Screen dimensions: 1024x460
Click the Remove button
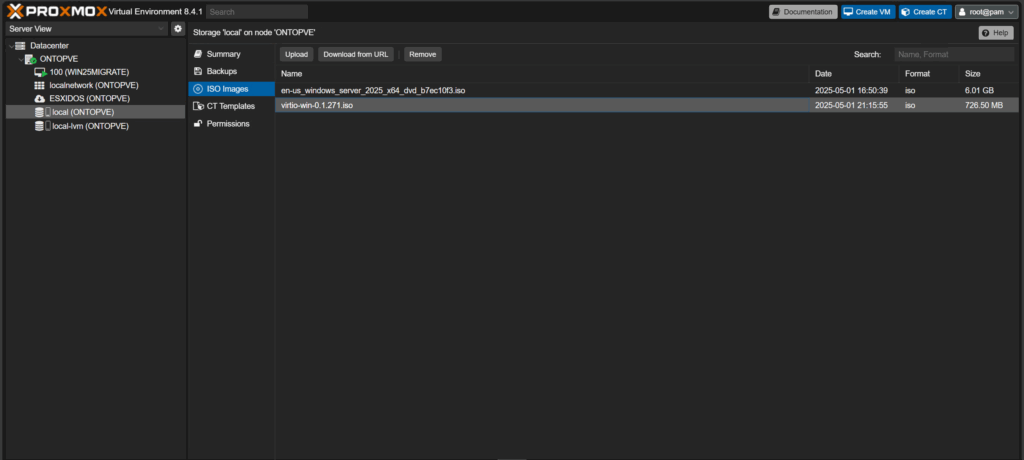pyautogui.click(x=423, y=54)
